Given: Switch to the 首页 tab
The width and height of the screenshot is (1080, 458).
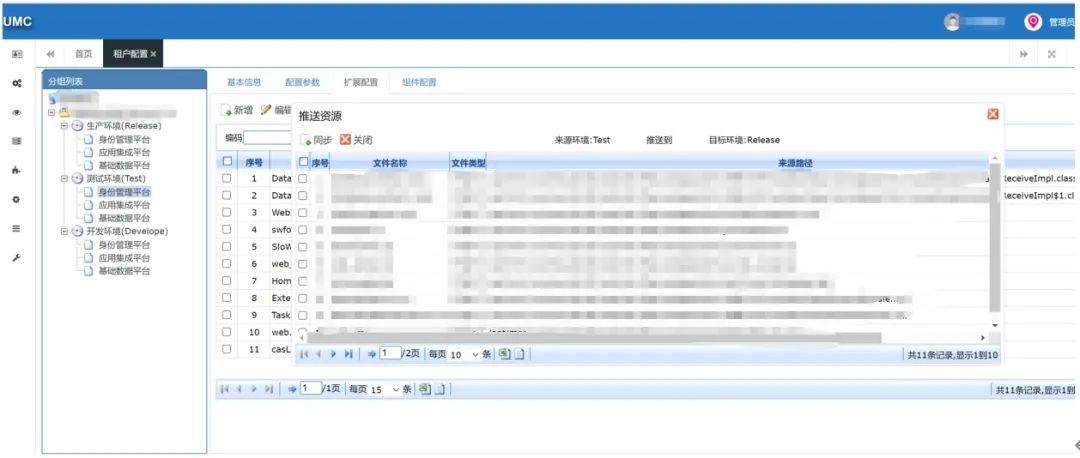Looking at the screenshot, I should pyautogui.click(x=83, y=54).
